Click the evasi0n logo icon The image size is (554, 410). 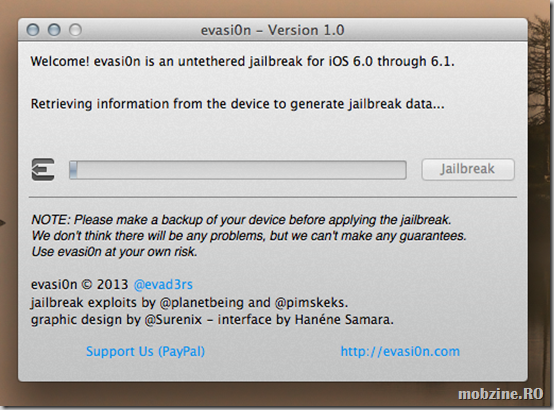click(43, 170)
